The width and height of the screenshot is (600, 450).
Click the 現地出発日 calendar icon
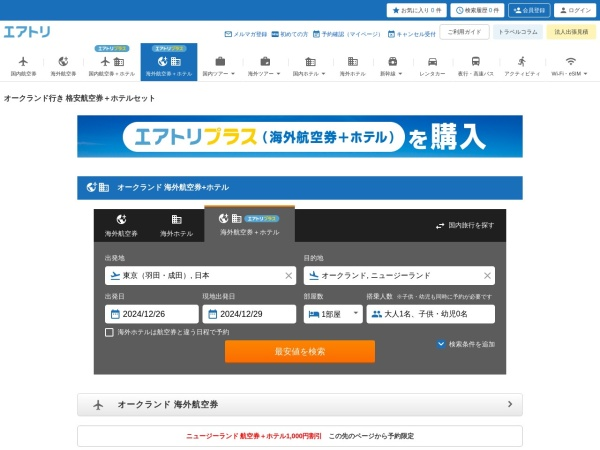[x=213, y=314]
